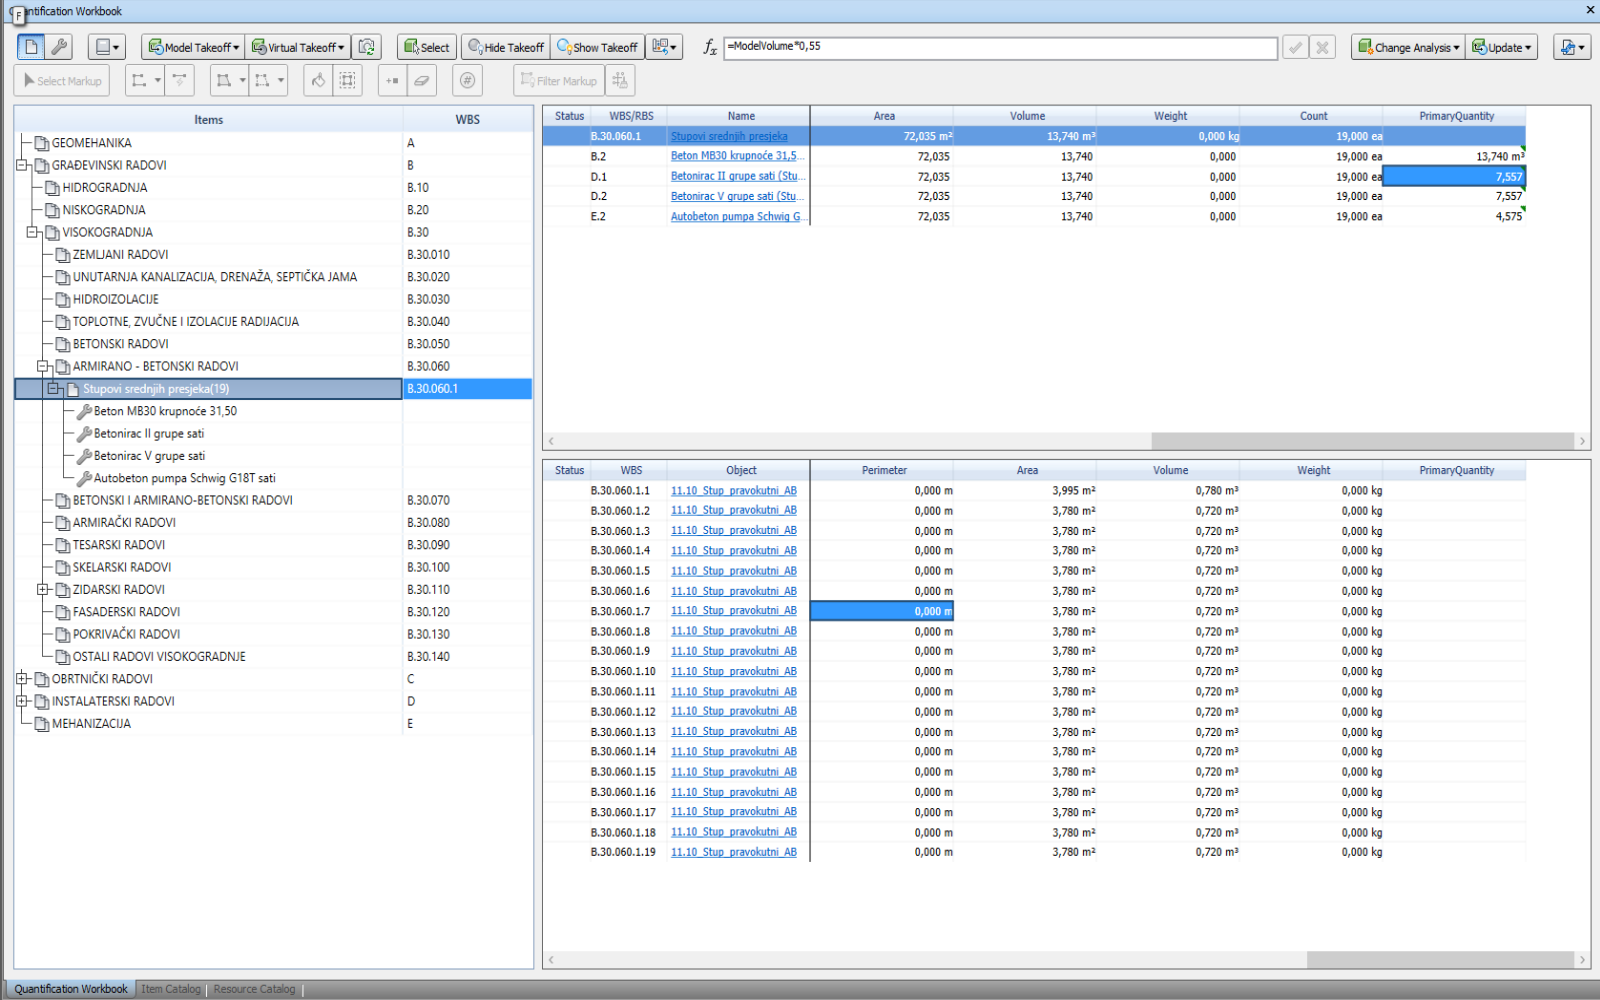
Task: Click the eraser markup tool
Action: click(422, 81)
